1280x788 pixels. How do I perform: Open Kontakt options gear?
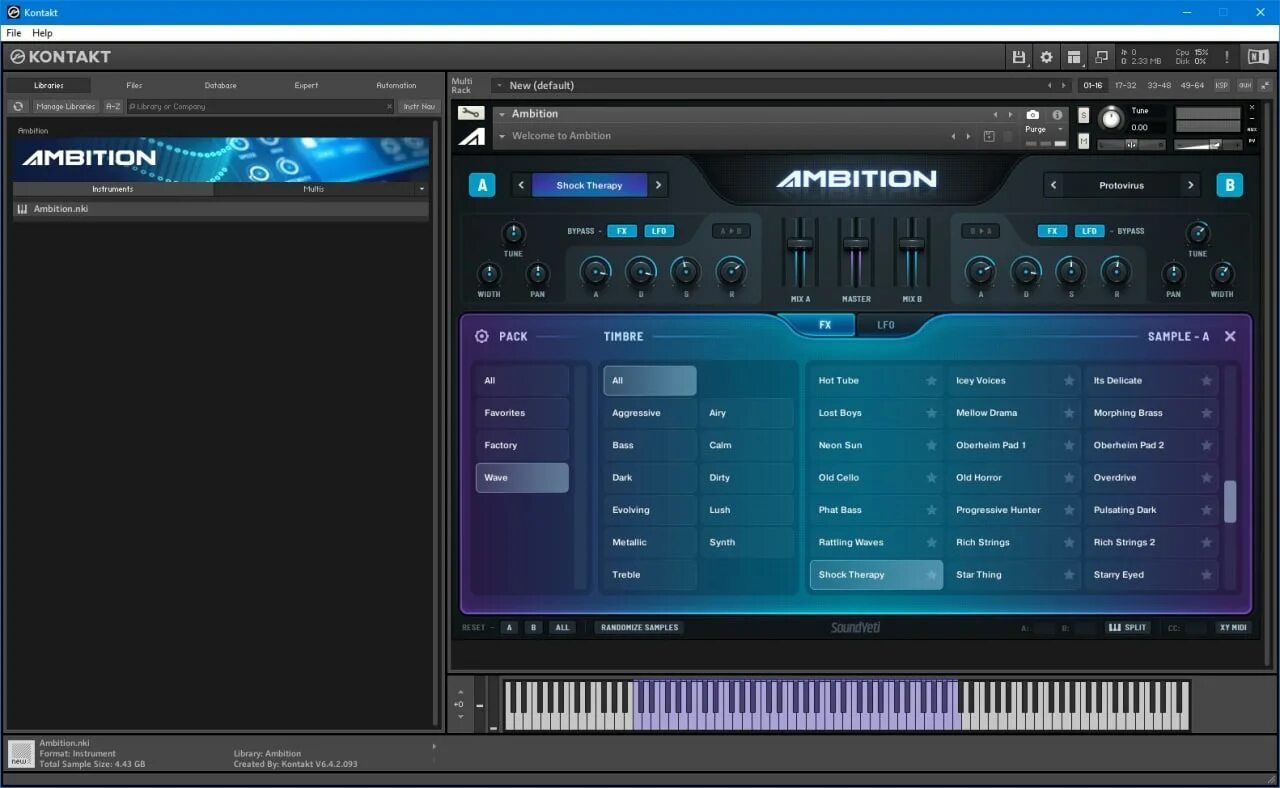coord(1046,57)
